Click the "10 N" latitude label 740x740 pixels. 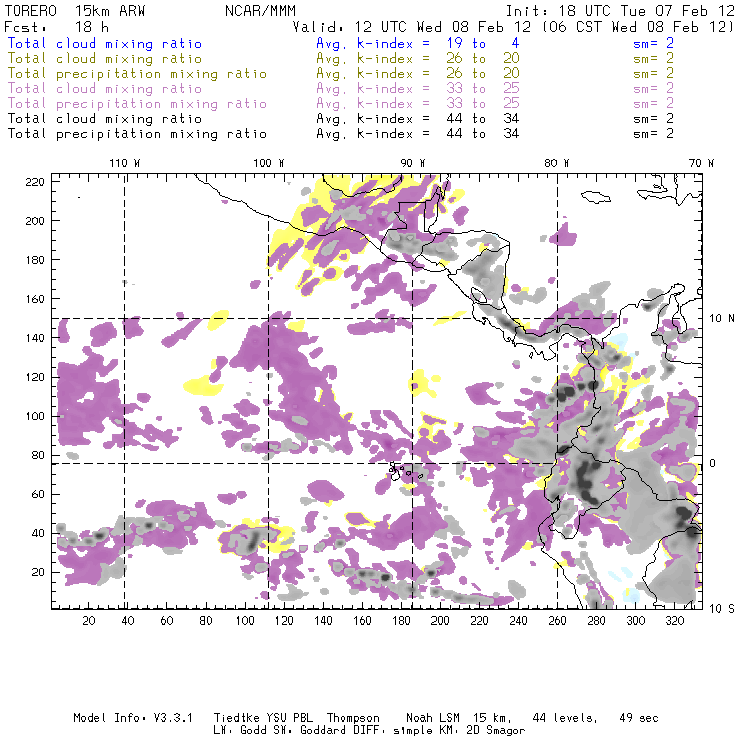pos(722,319)
